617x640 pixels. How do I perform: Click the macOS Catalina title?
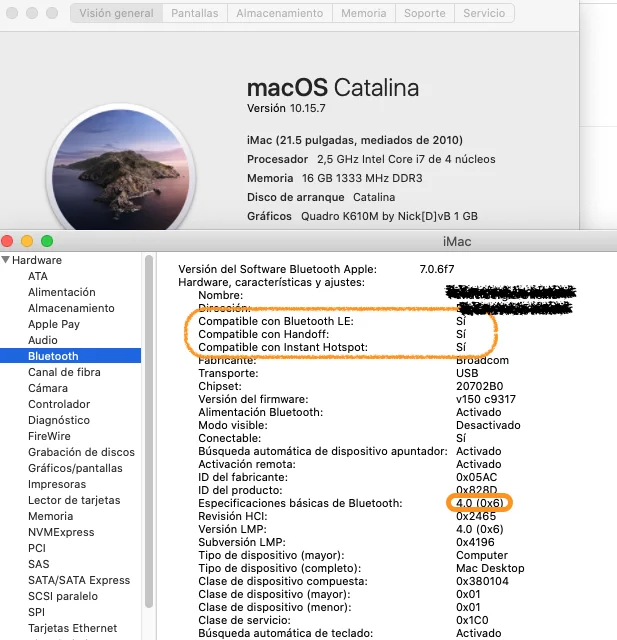333,88
